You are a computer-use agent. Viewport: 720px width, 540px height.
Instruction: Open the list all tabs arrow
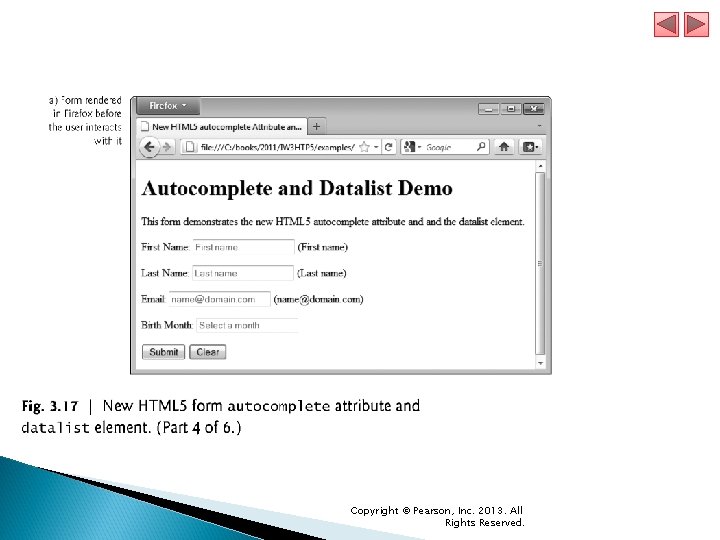click(x=539, y=126)
